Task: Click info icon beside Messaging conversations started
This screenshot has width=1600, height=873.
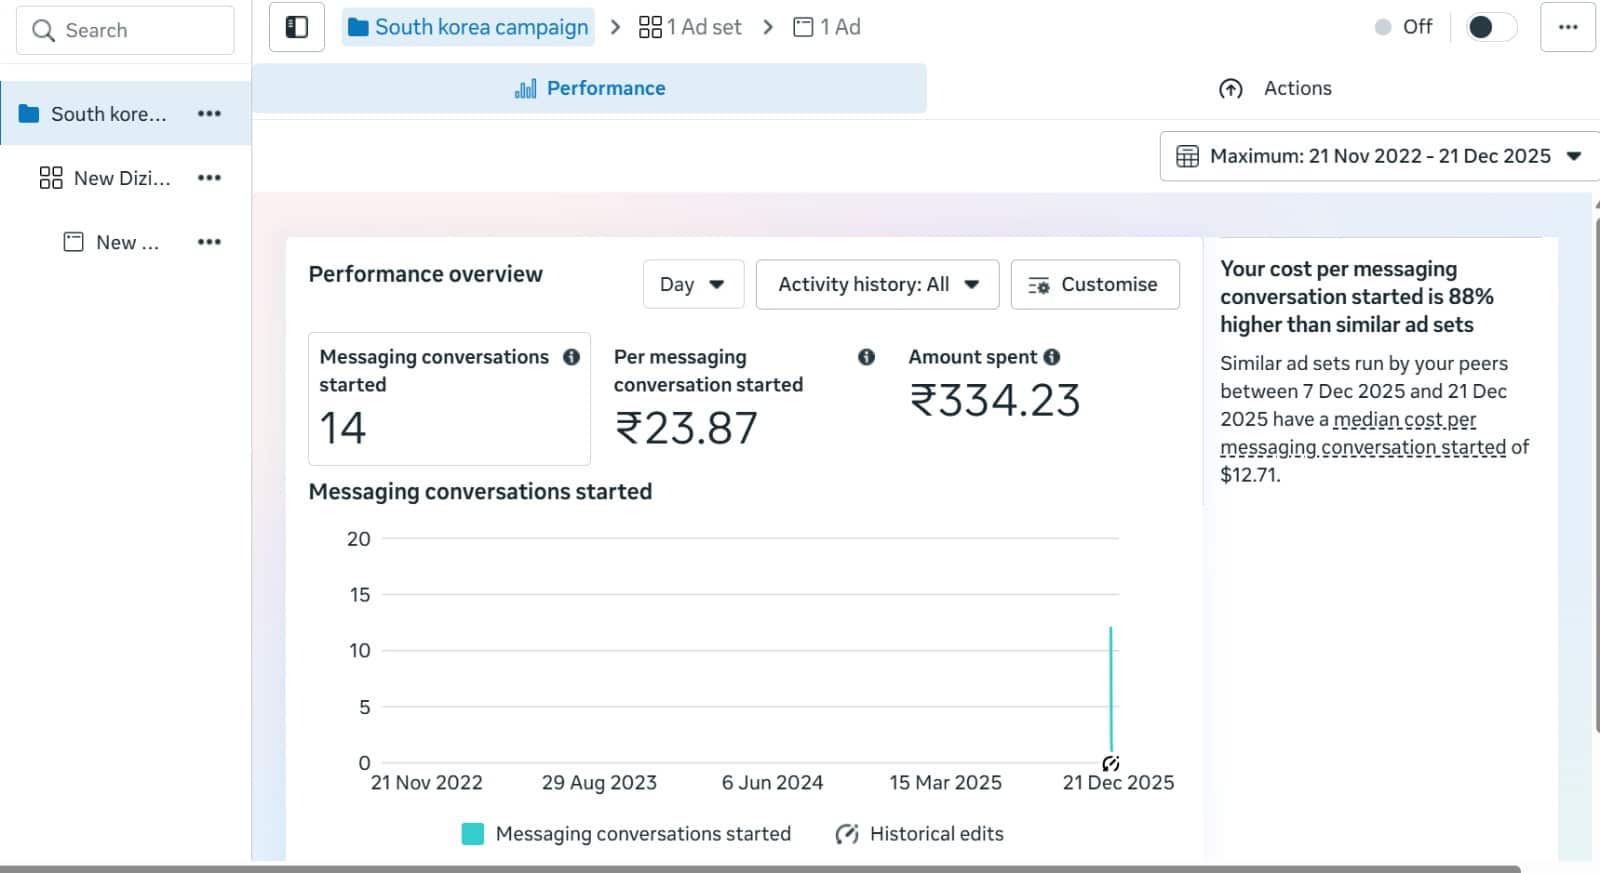Action: [571, 357]
